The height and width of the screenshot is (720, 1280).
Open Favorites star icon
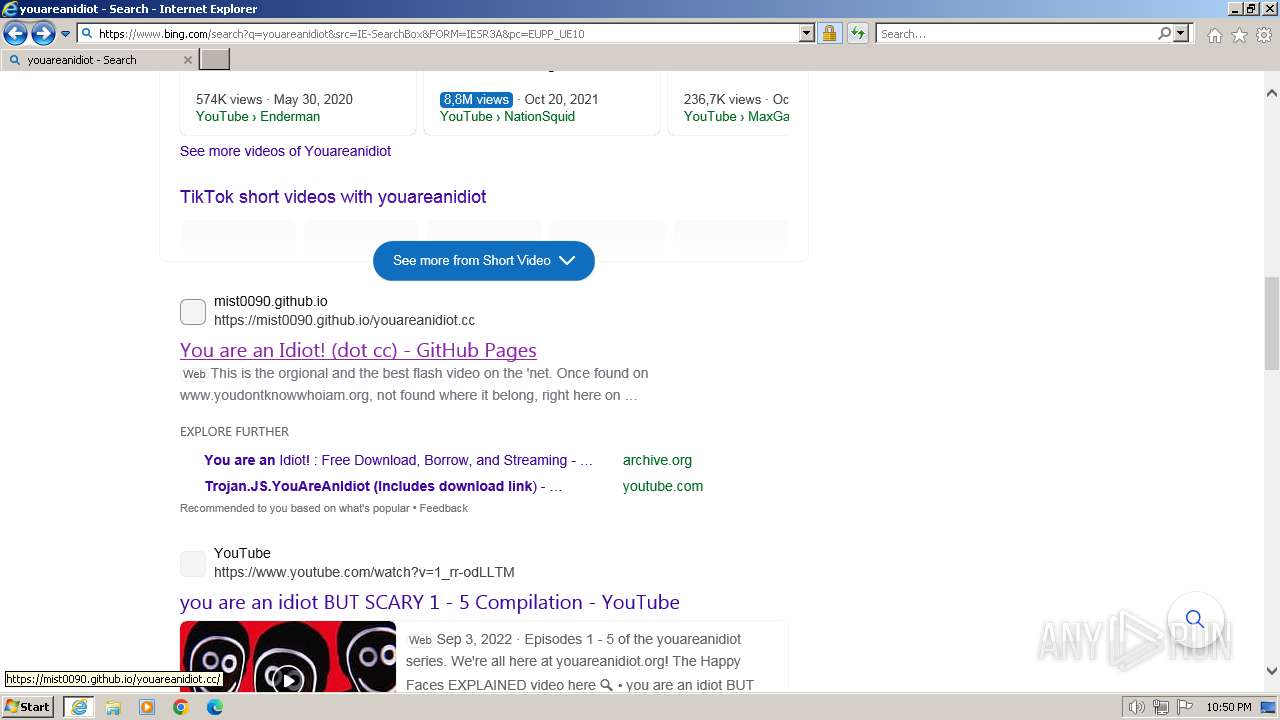click(1239, 35)
